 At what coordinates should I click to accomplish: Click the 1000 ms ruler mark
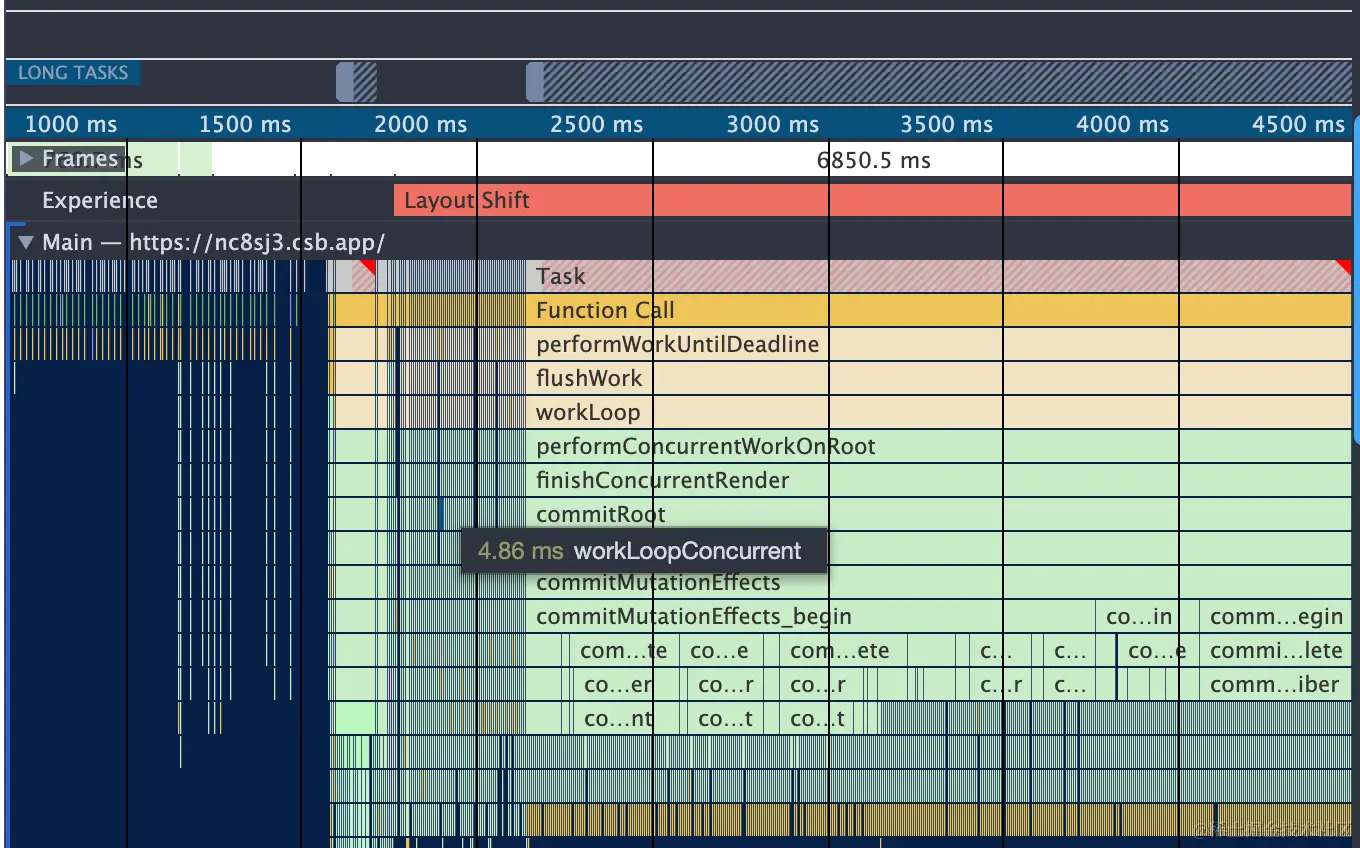click(x=71, y=124)
